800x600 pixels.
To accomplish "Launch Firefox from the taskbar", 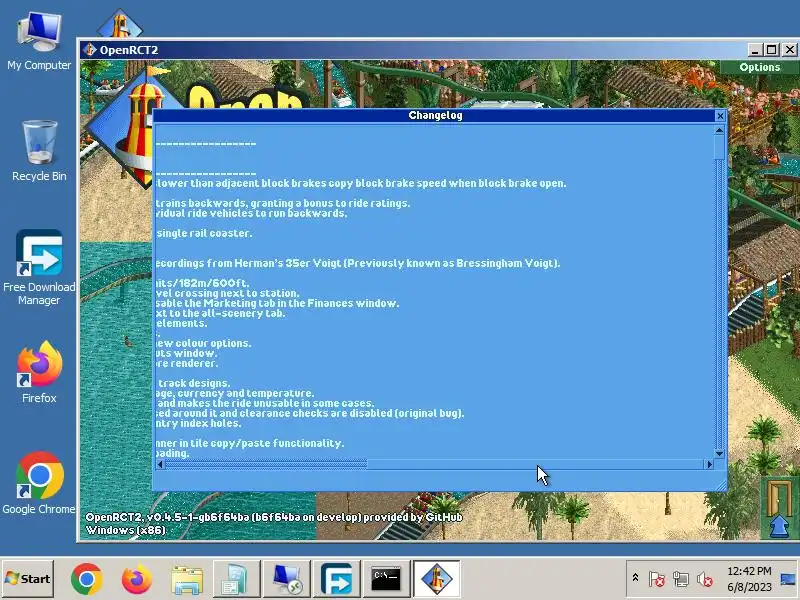I will pyautogui.click(x=137, y=579).
